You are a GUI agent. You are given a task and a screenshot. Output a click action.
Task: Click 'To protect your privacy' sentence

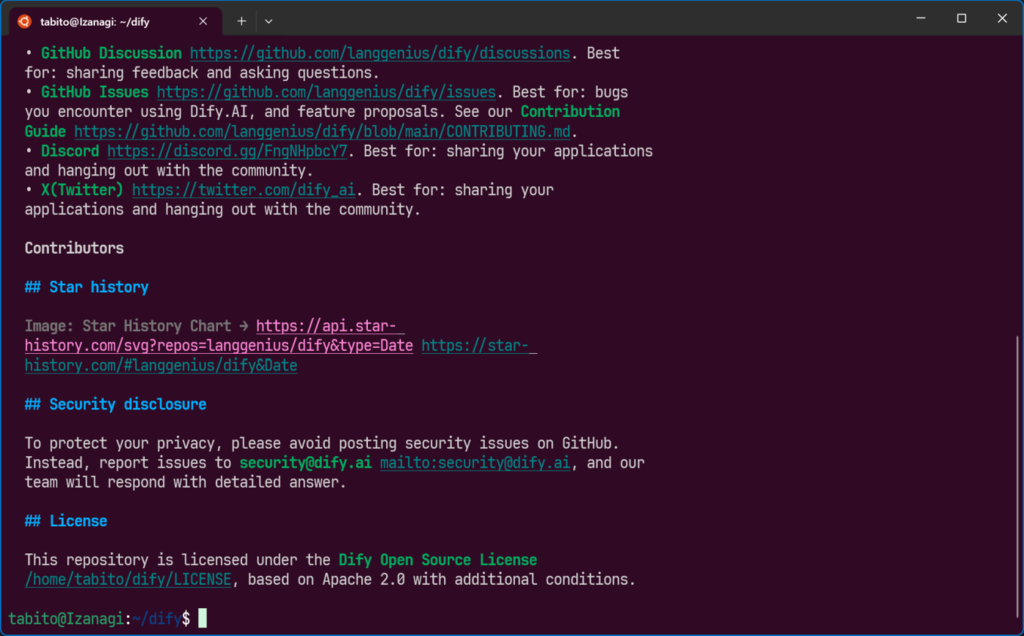pyautogui.click(x=322, y=443)
